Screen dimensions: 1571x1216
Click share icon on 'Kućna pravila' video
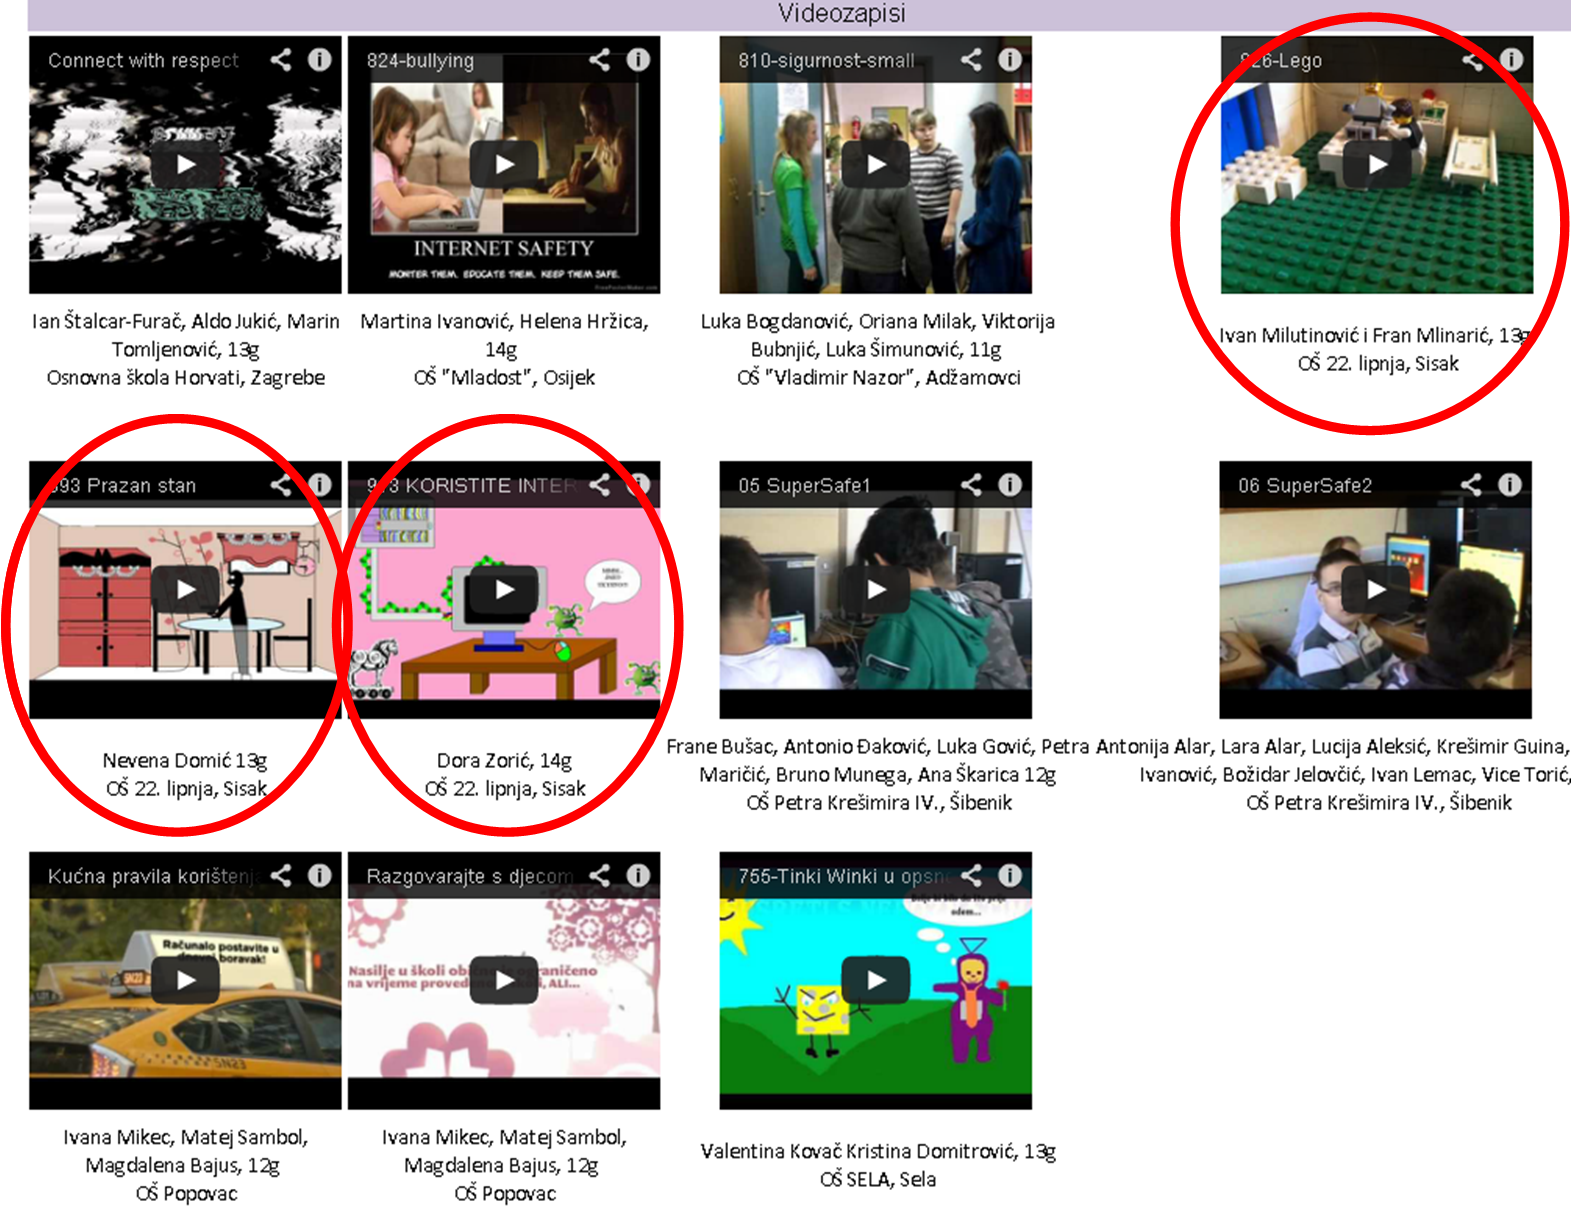coord(281,876)
